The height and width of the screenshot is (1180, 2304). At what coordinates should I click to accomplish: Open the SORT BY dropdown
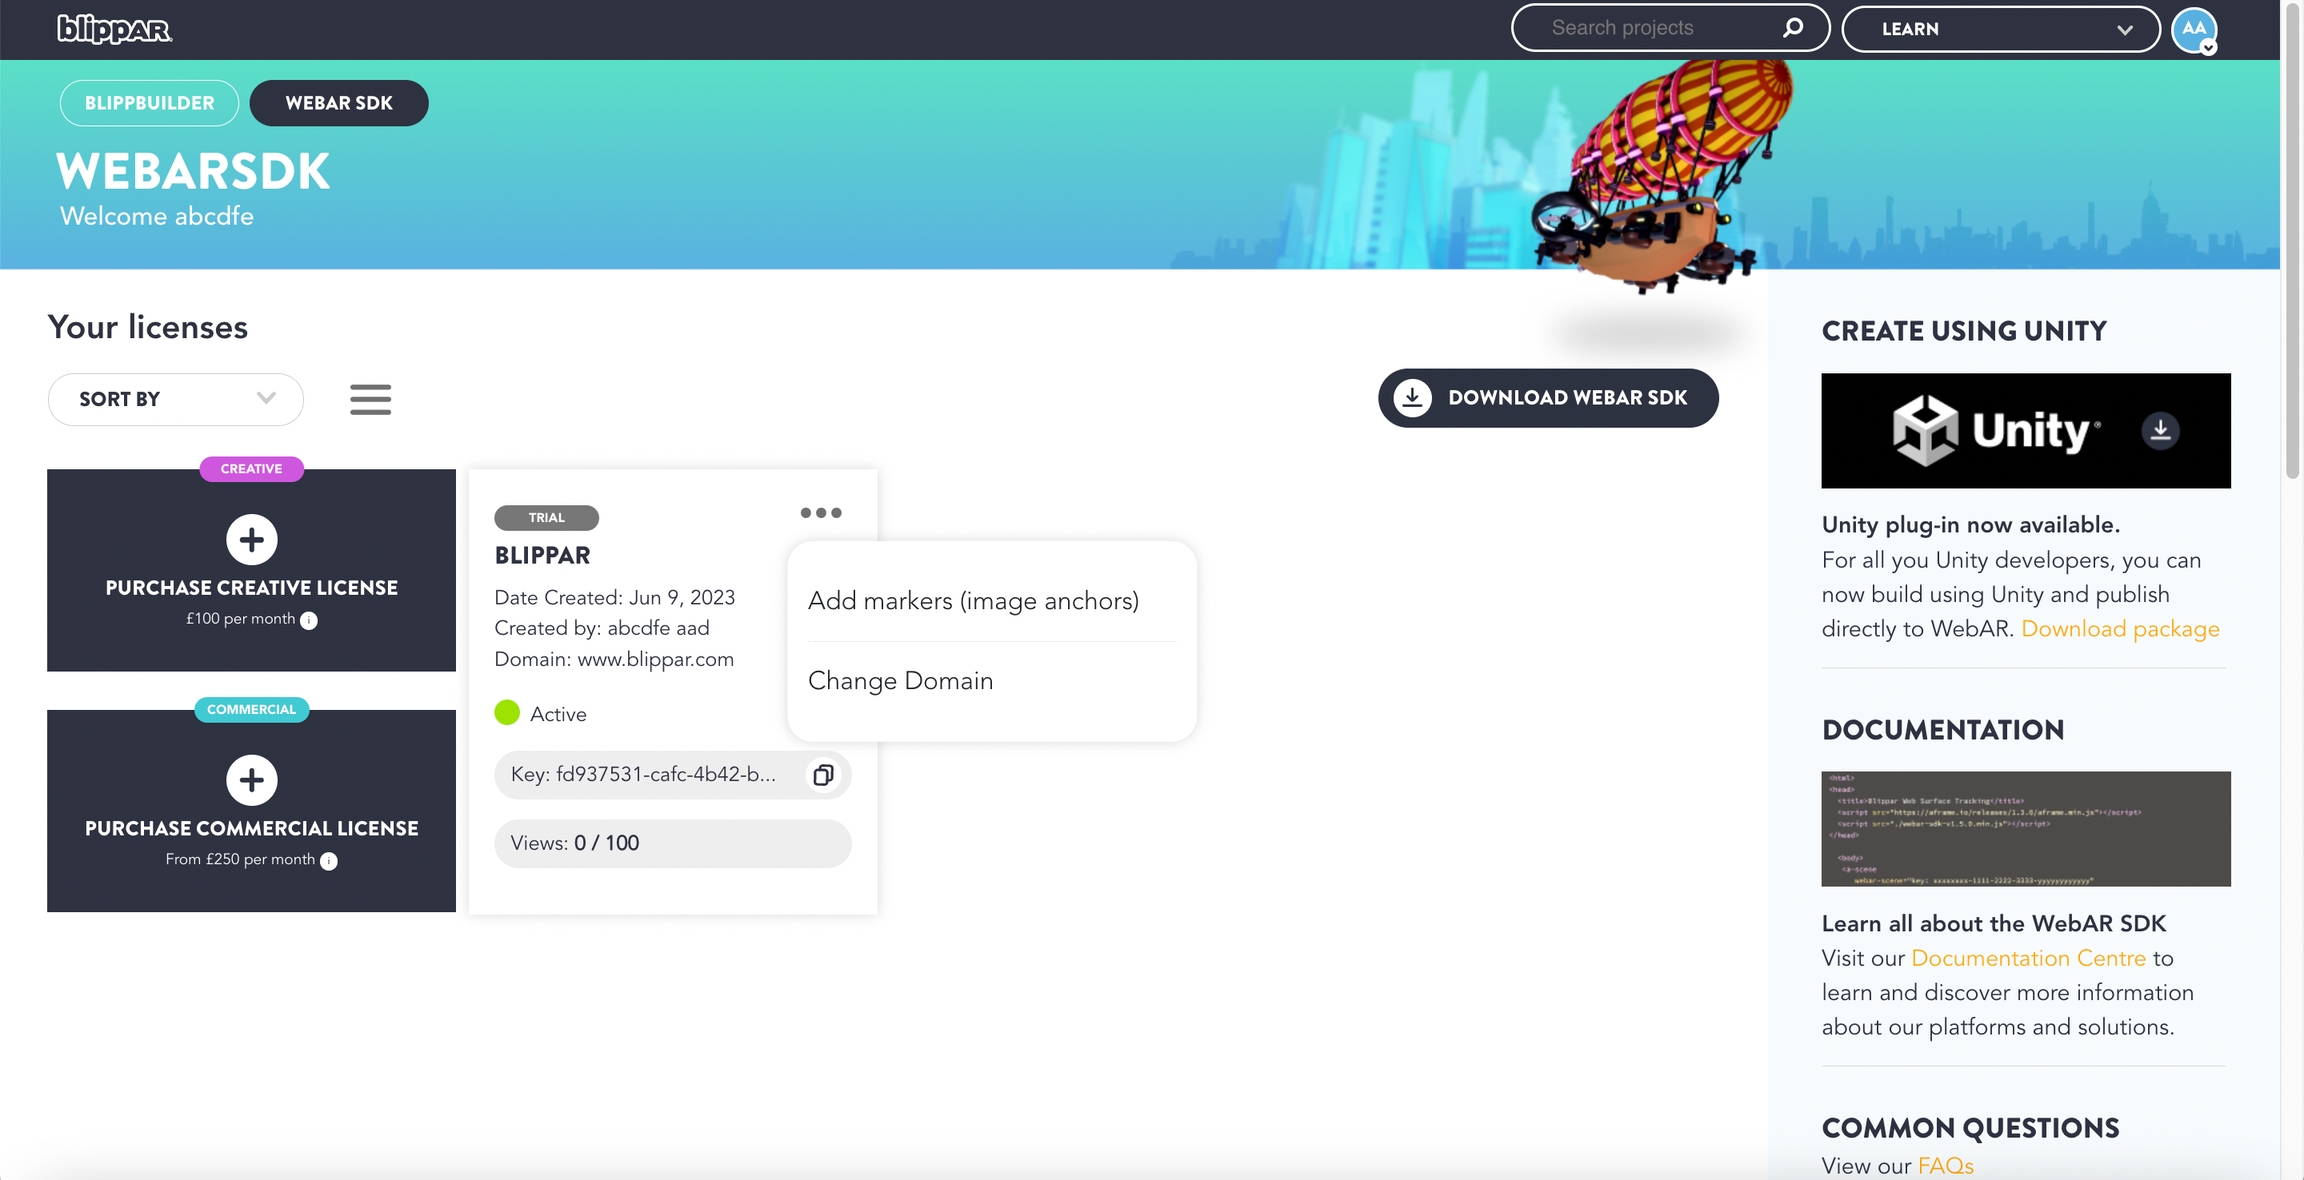(176, 399)
